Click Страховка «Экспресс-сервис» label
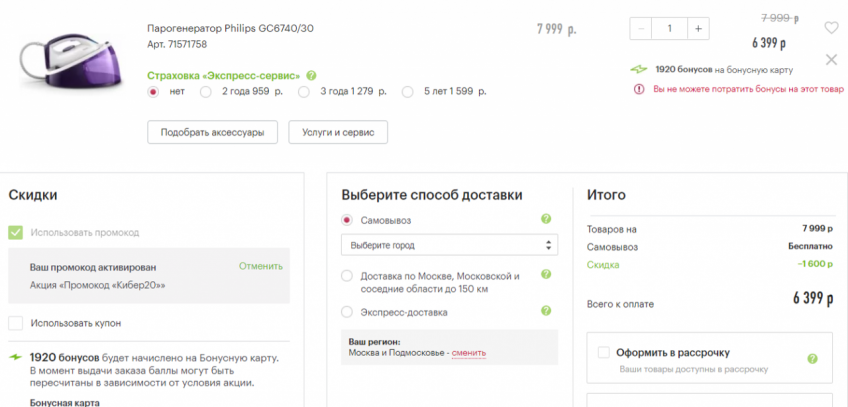The height and width of the screenshot is (407, 848). [223, 76]
